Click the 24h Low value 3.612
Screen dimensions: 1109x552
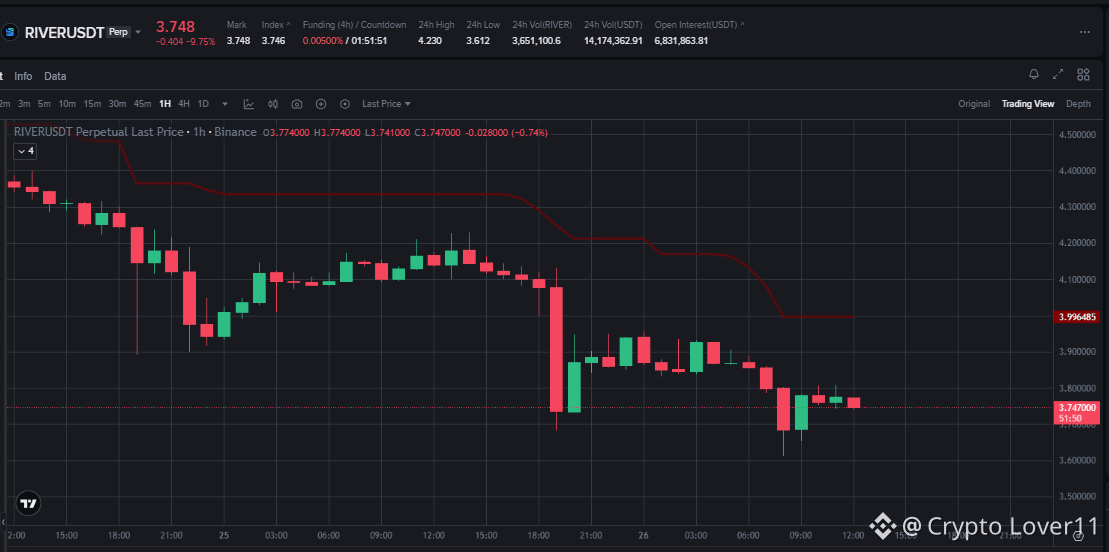[478, 40]
